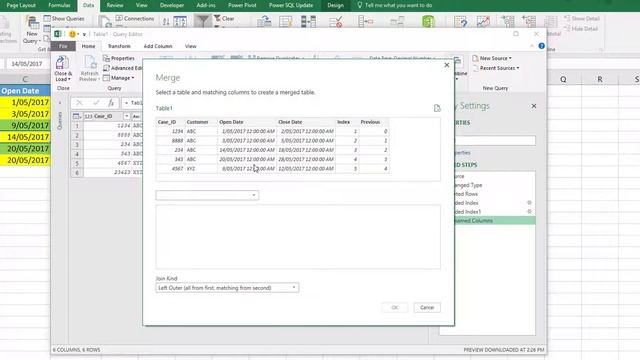Click Connections in Excel ribbon

(135, 18)
